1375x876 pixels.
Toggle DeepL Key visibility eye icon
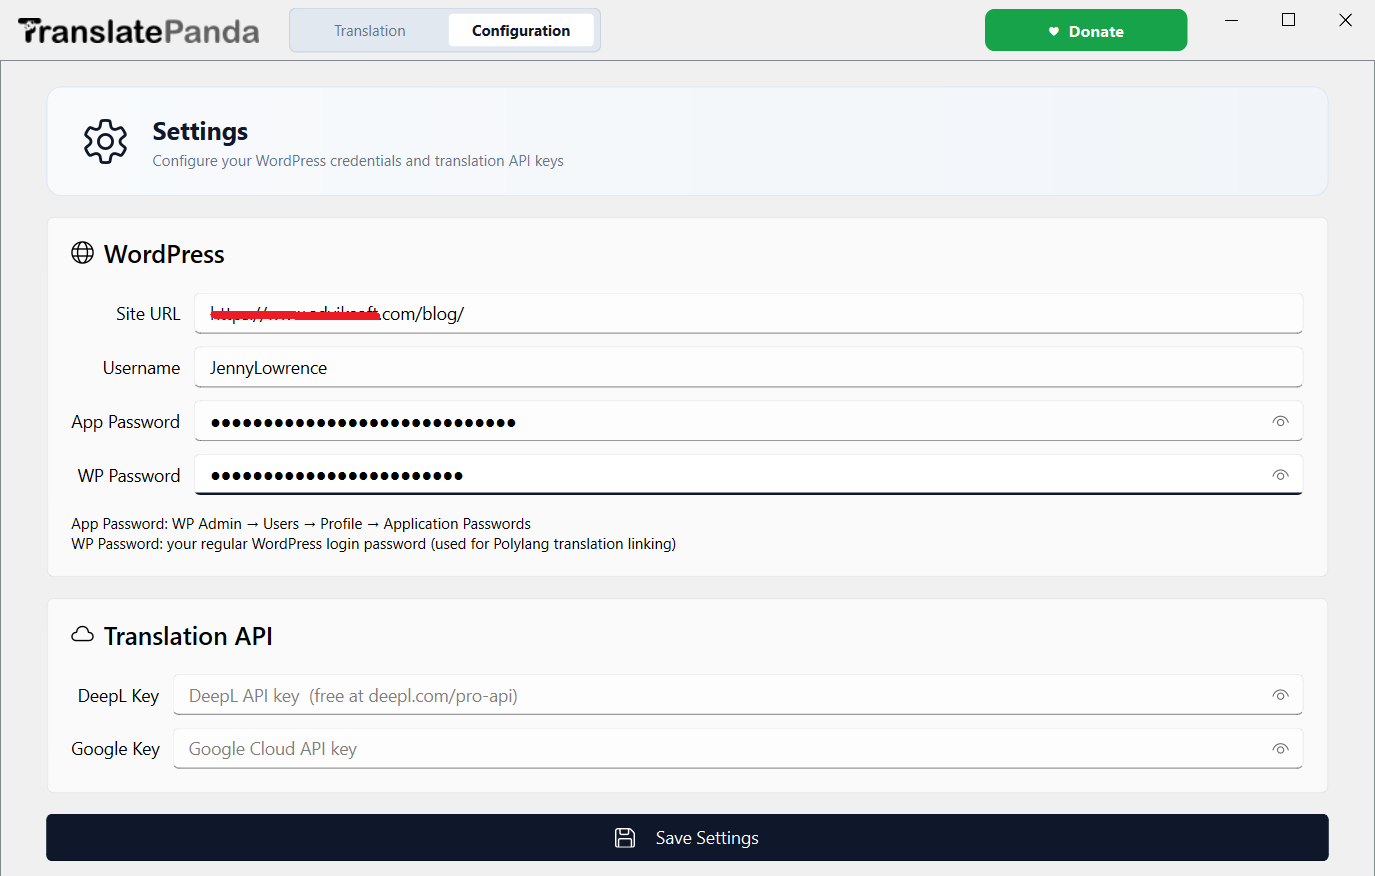[x=1280, y=695]
